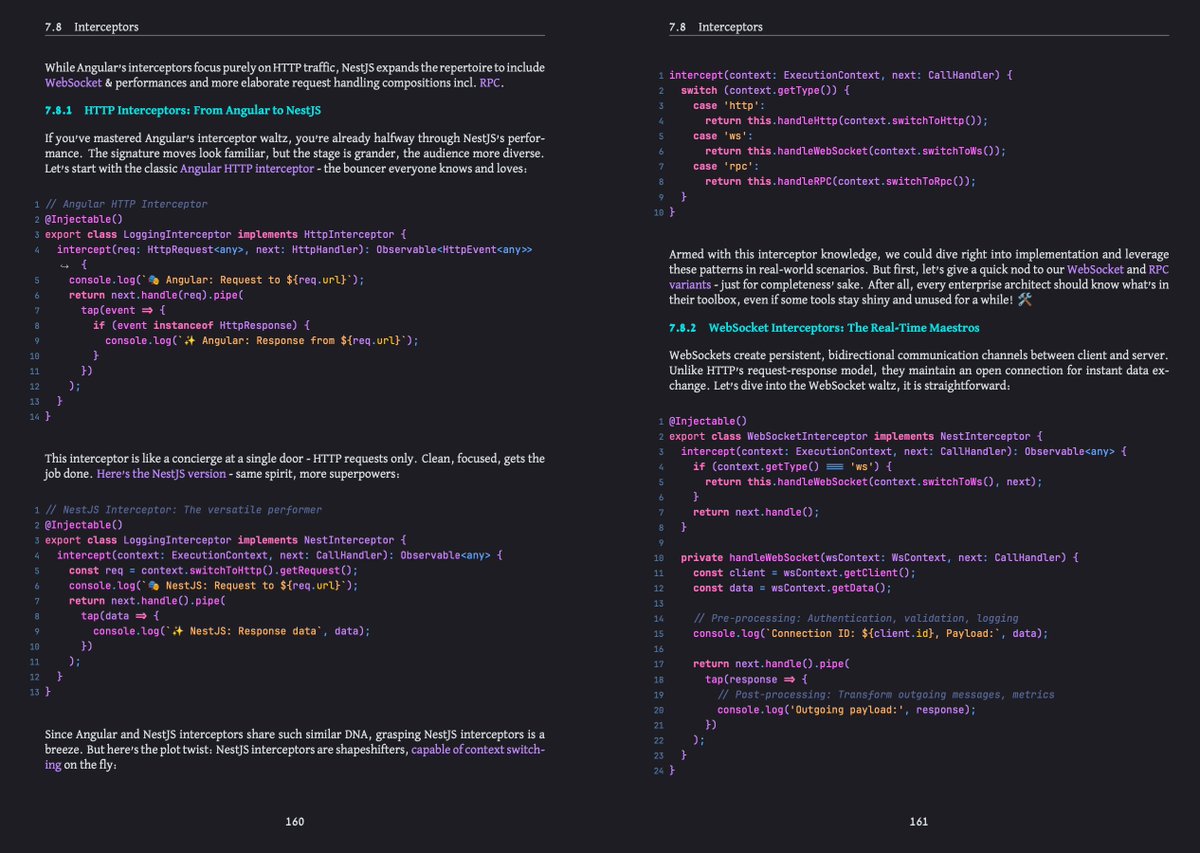This screenshot has height=853, width=1200.
Task: Click the '7.8 Interceptors' header on page 161
Action: coord(716,27)
